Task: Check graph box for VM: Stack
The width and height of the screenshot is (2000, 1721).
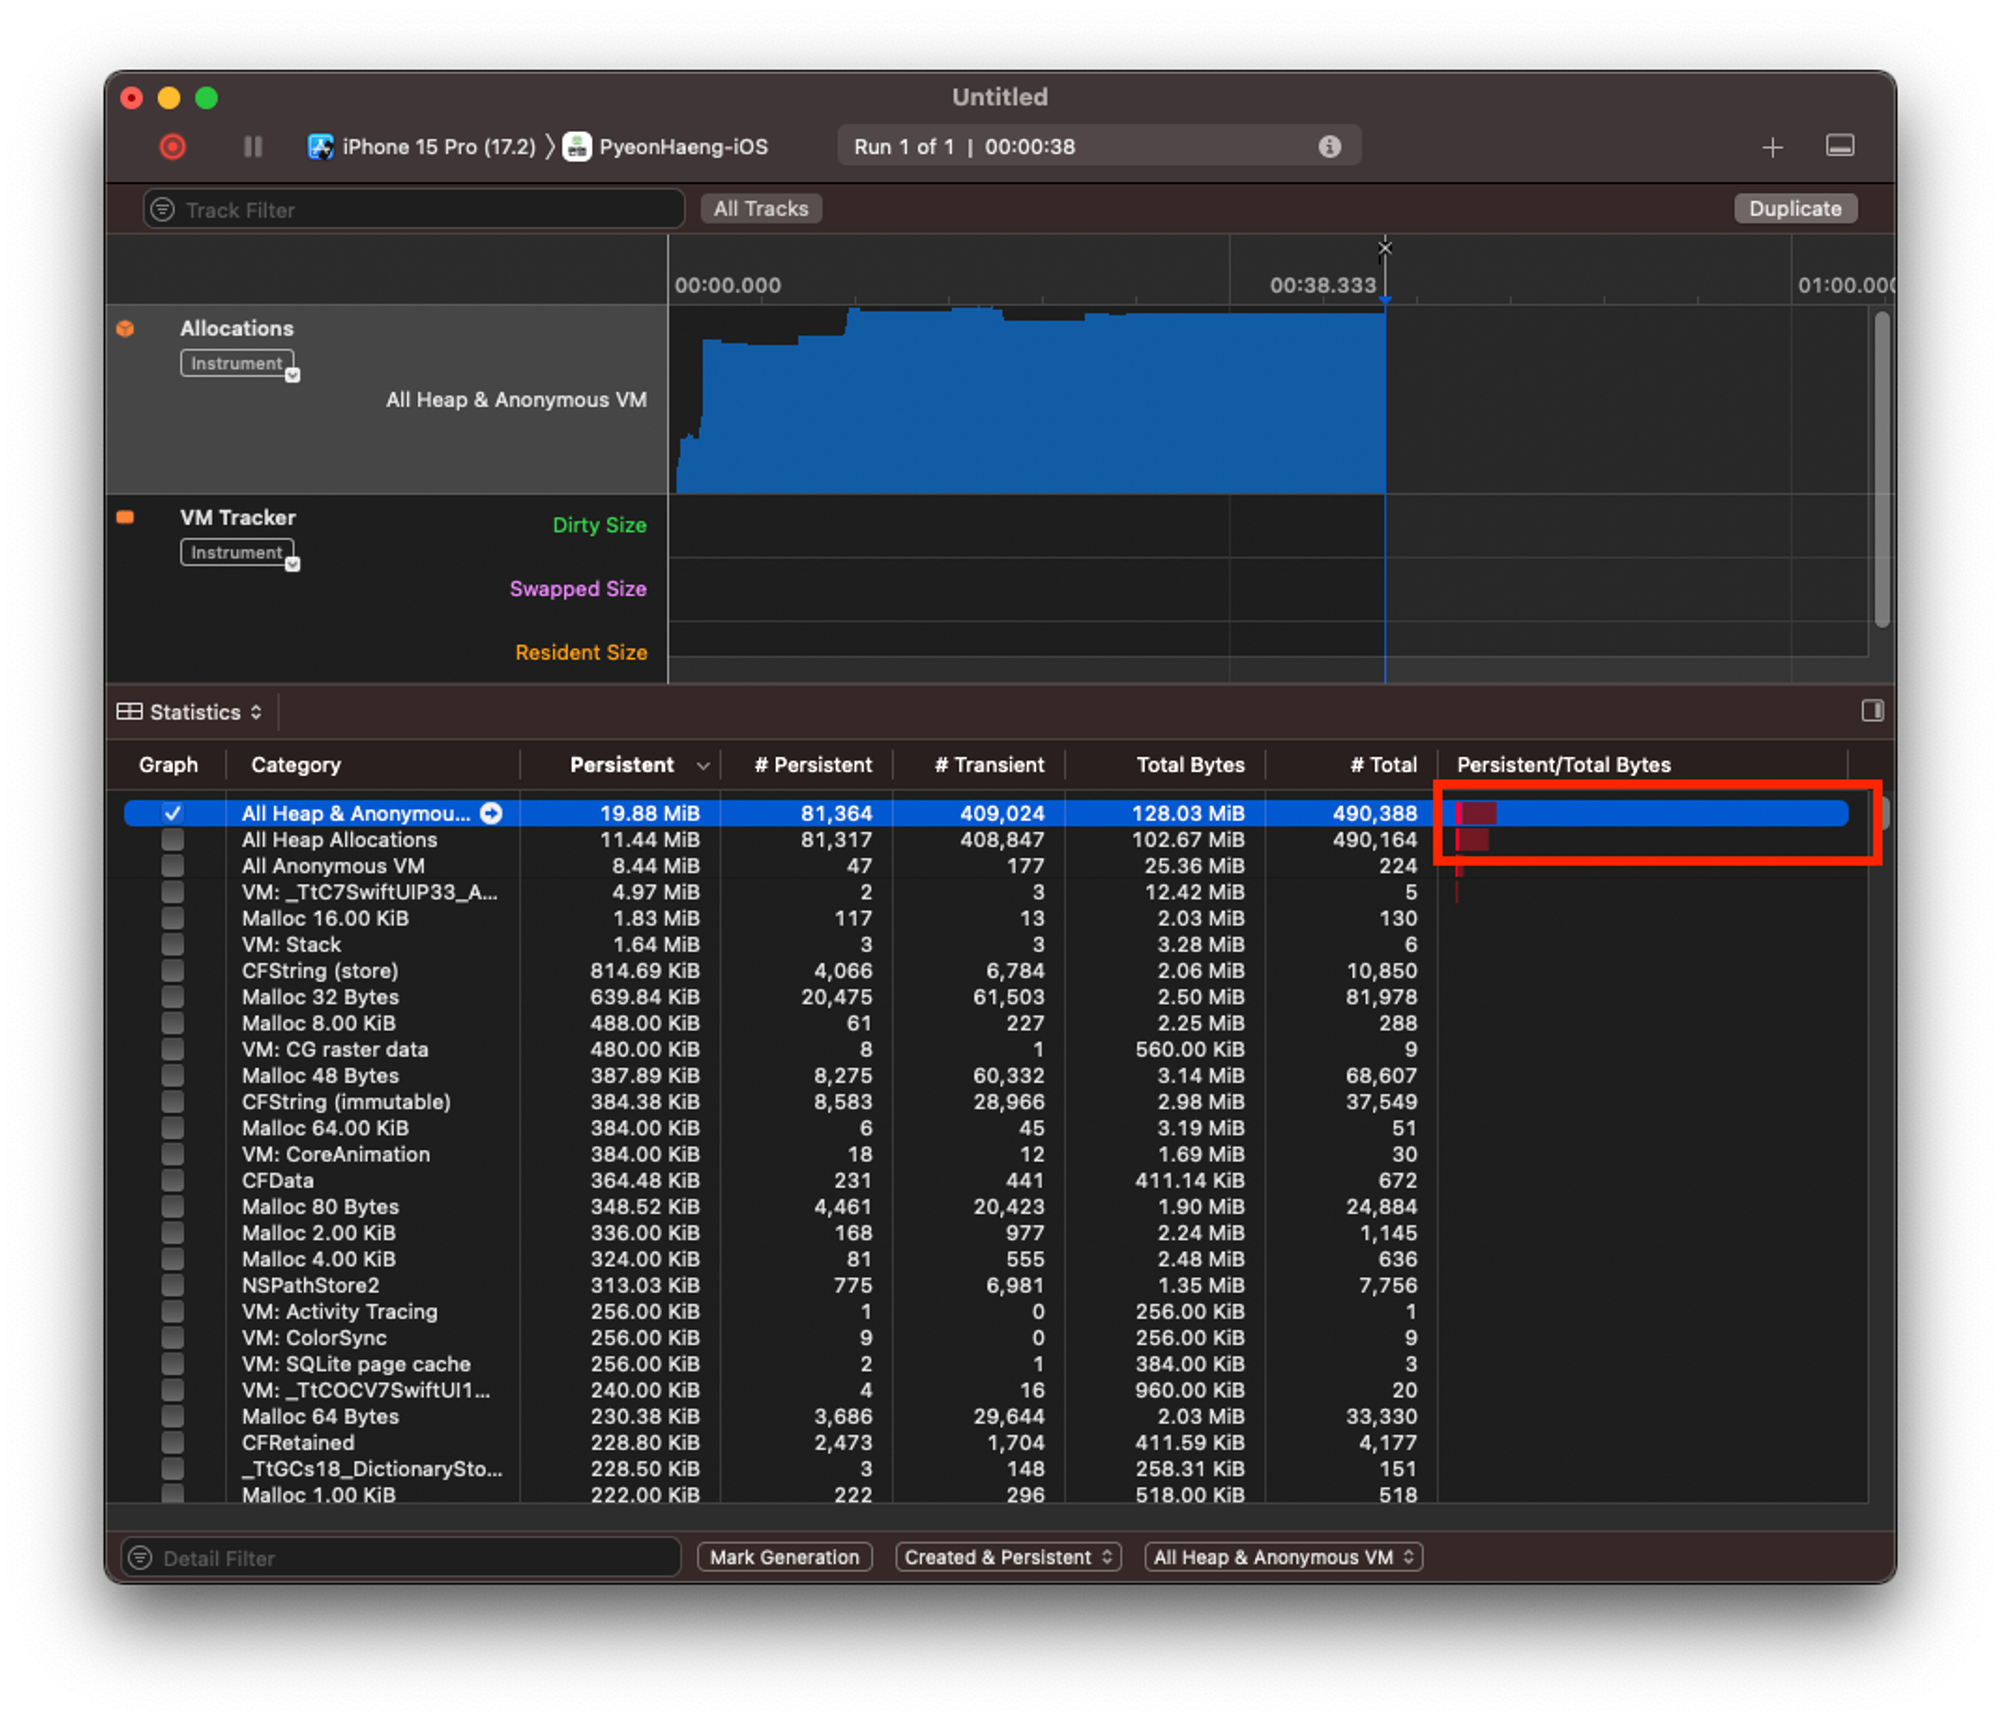Action: (x=173, y=945)
